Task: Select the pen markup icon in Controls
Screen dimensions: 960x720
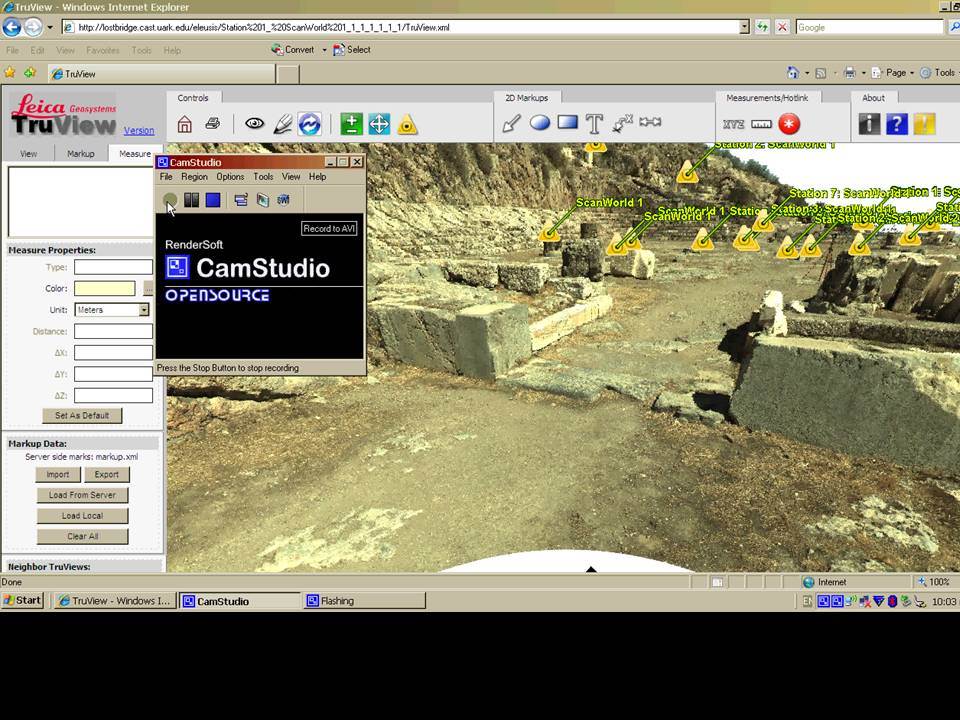Action: coord(282,124)
